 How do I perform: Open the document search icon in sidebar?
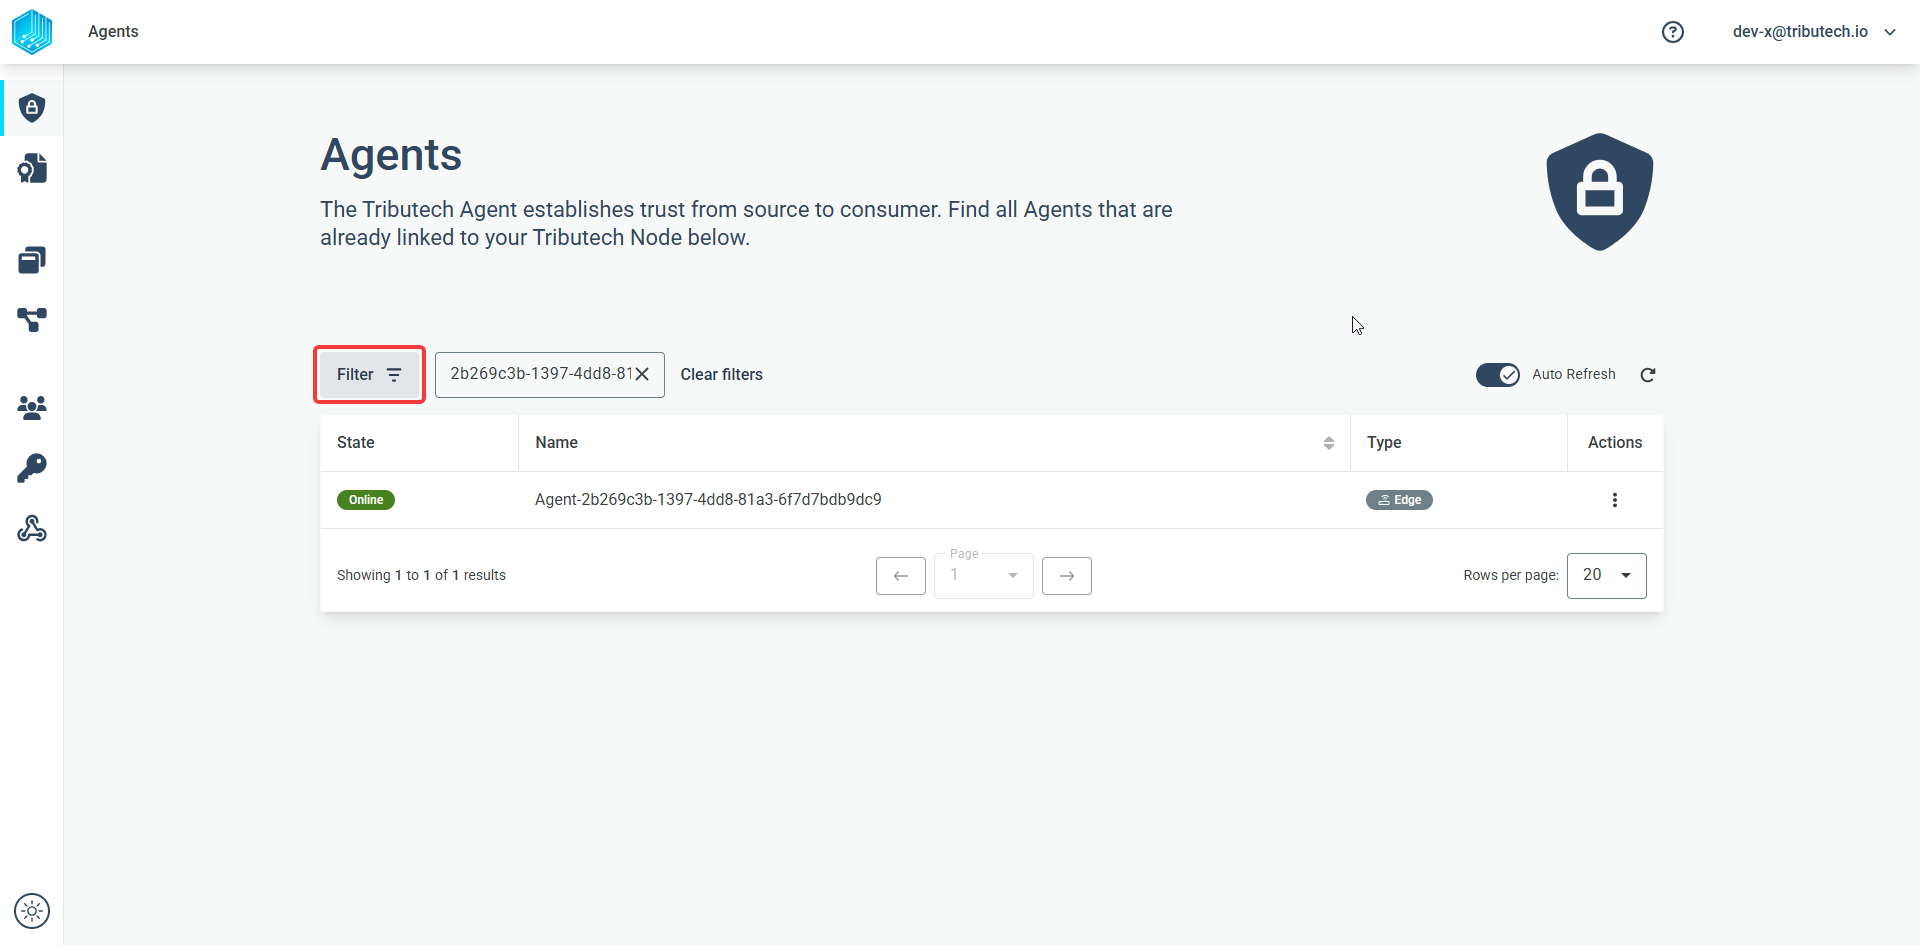tap(32, 168)
